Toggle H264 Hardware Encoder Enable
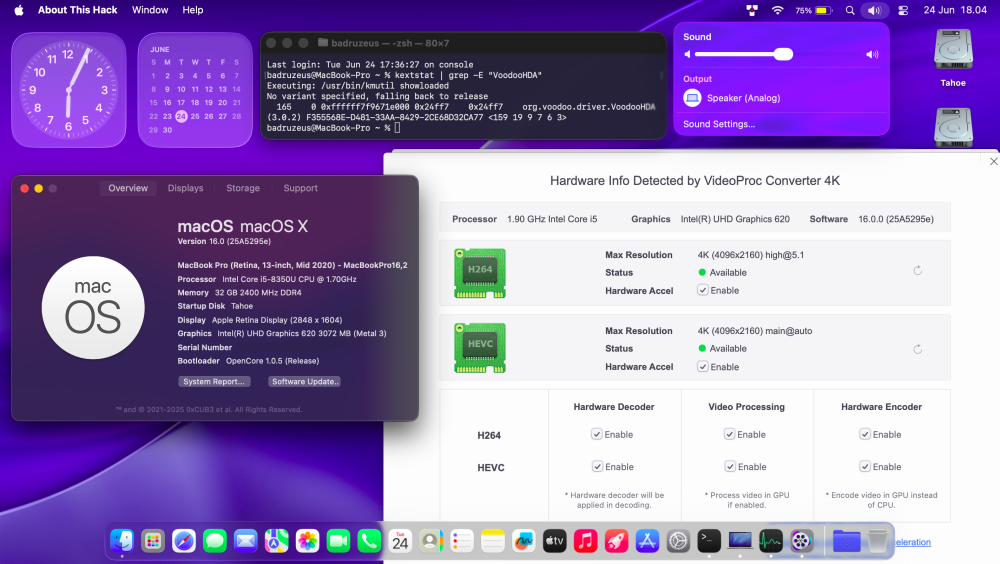Screen dimensions: 1000x564 coord(865,434)
